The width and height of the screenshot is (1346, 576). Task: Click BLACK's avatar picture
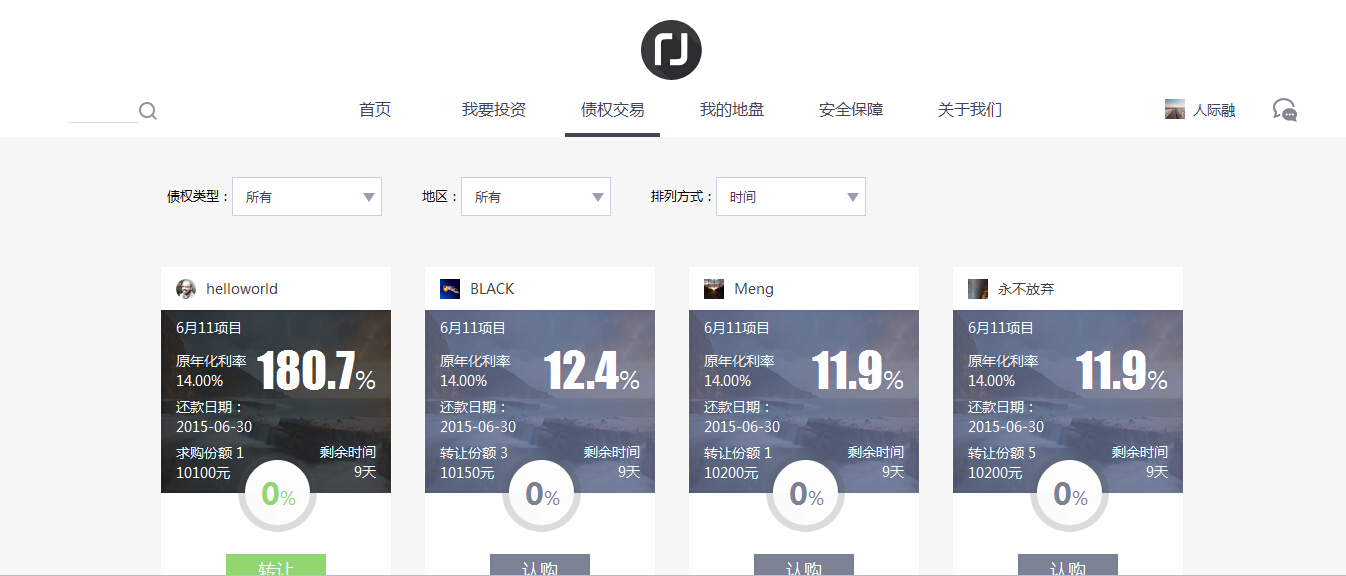tap(450, 289)
